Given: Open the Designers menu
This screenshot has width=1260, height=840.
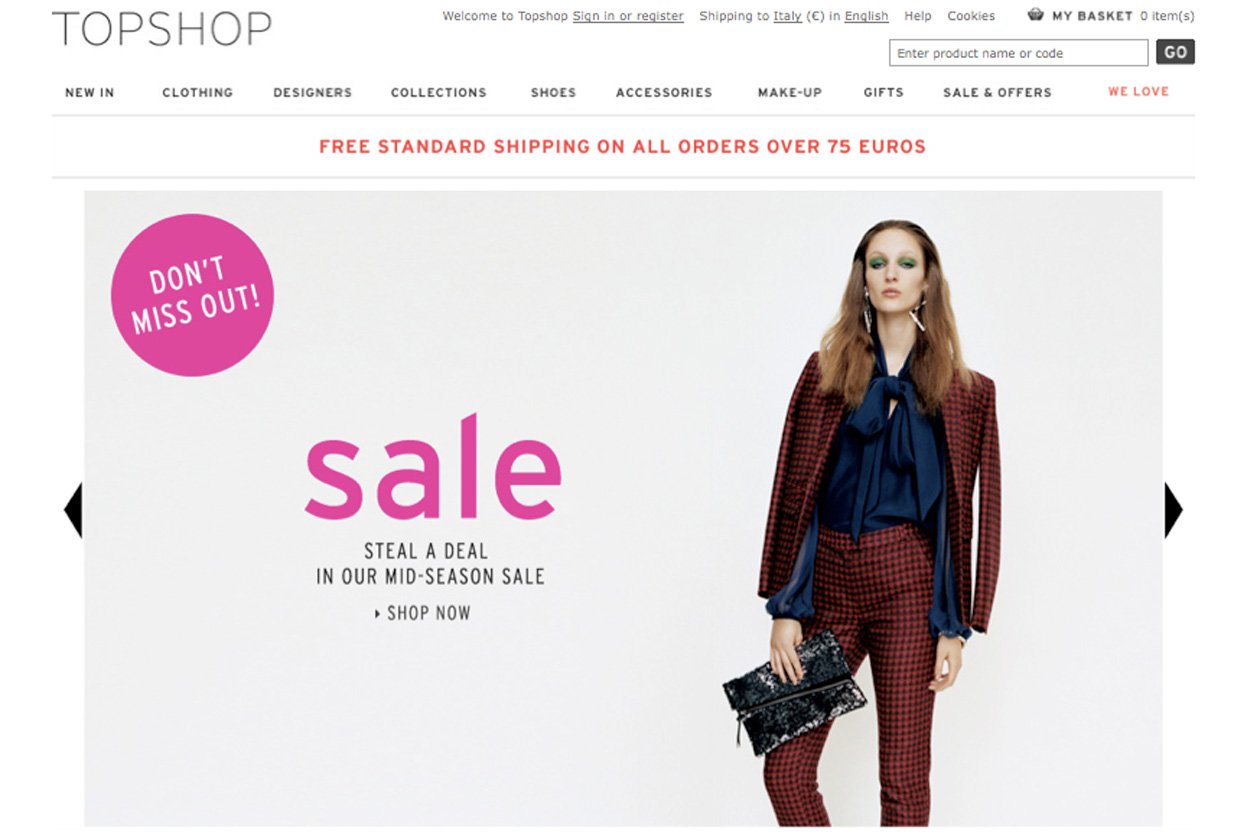Looking at the screenshot, I should pyautogui.click(x=313, y=92).
